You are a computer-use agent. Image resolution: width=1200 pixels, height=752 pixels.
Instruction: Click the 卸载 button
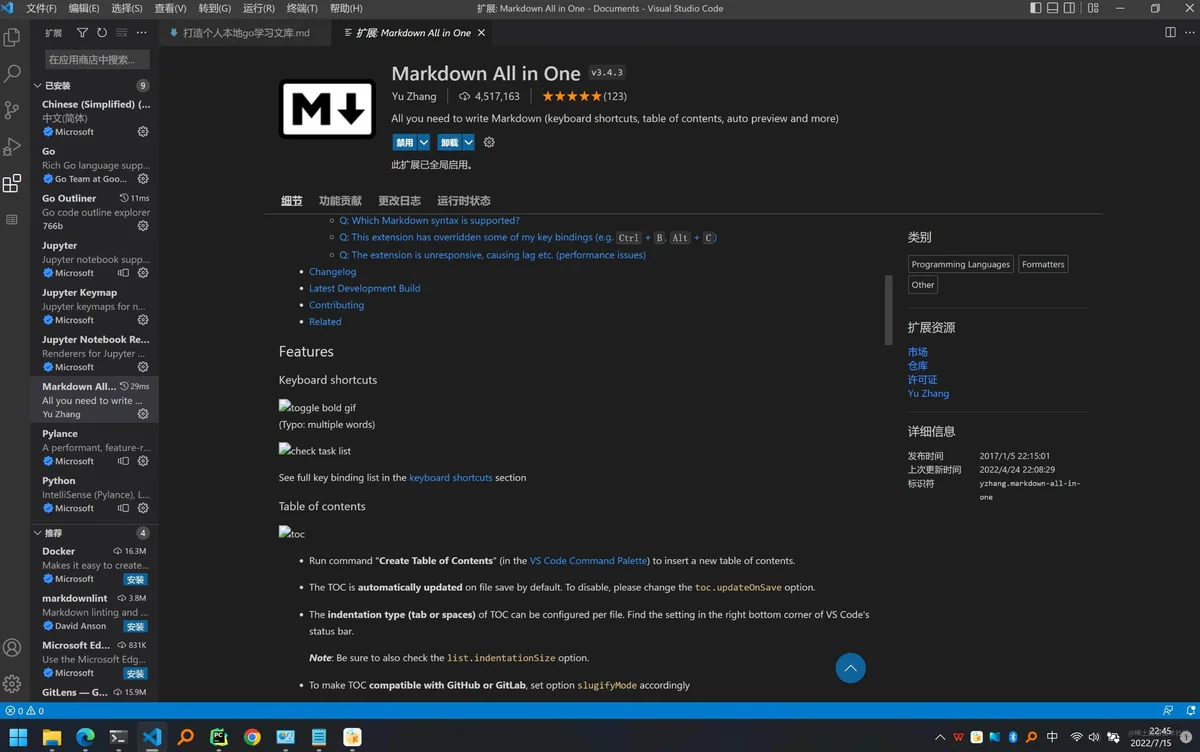449,142
